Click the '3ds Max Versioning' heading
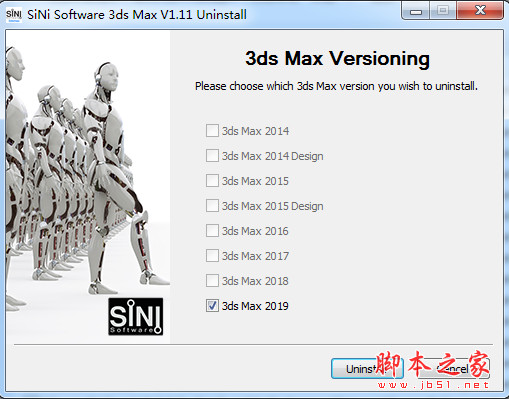The width and height of the screenshot is (509, 399). [337, 58]
